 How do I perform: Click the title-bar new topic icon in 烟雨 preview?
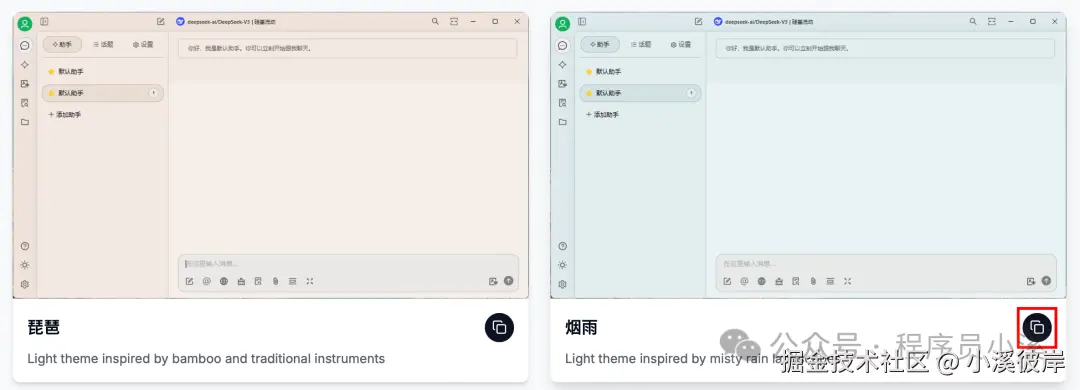pos(698,22)
